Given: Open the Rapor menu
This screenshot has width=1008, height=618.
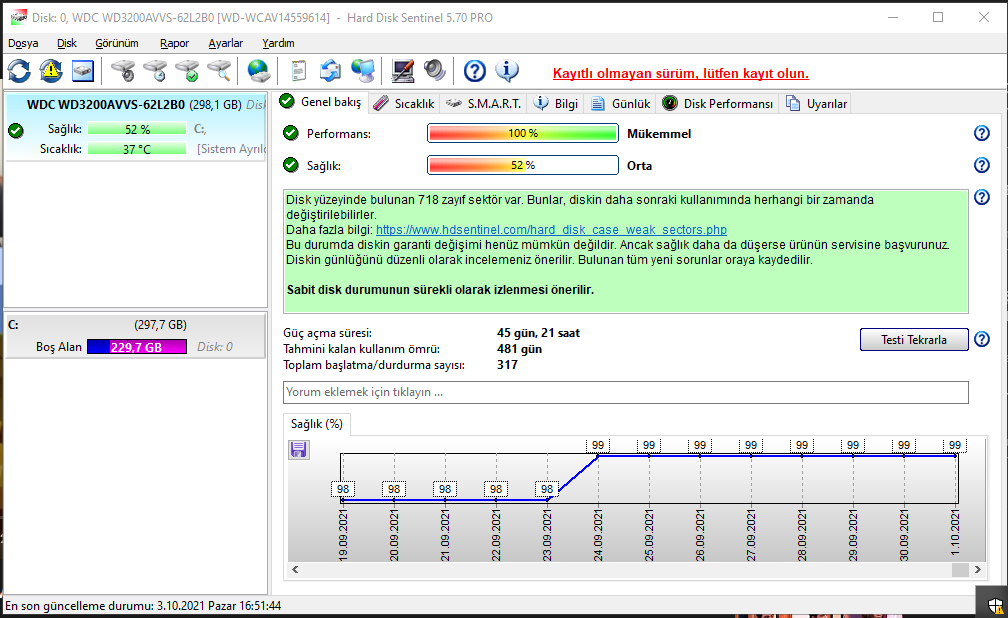Looking at the screenshot, I should tap(174, 43).
